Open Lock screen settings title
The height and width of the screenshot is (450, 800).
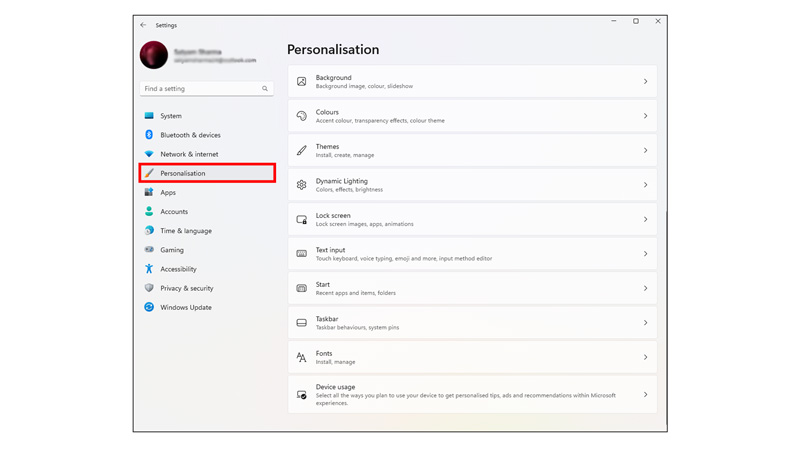(x=333, y=215)
